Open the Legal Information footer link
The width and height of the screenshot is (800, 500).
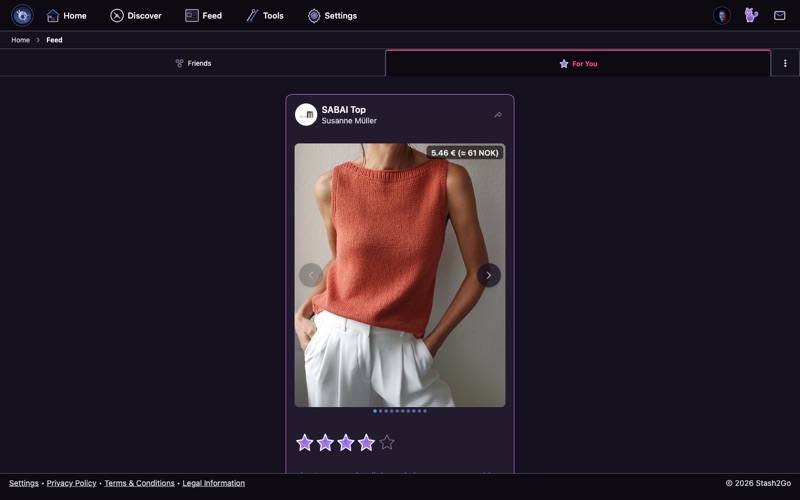(213, 483)
